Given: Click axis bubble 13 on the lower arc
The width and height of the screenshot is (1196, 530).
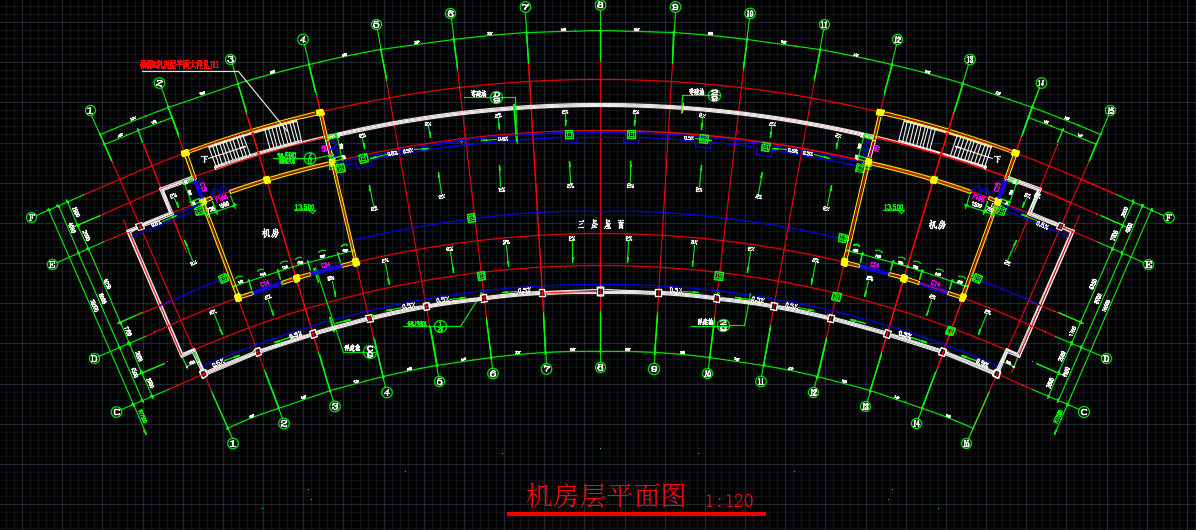Looking at the screenshot, I should pos(865,406).
